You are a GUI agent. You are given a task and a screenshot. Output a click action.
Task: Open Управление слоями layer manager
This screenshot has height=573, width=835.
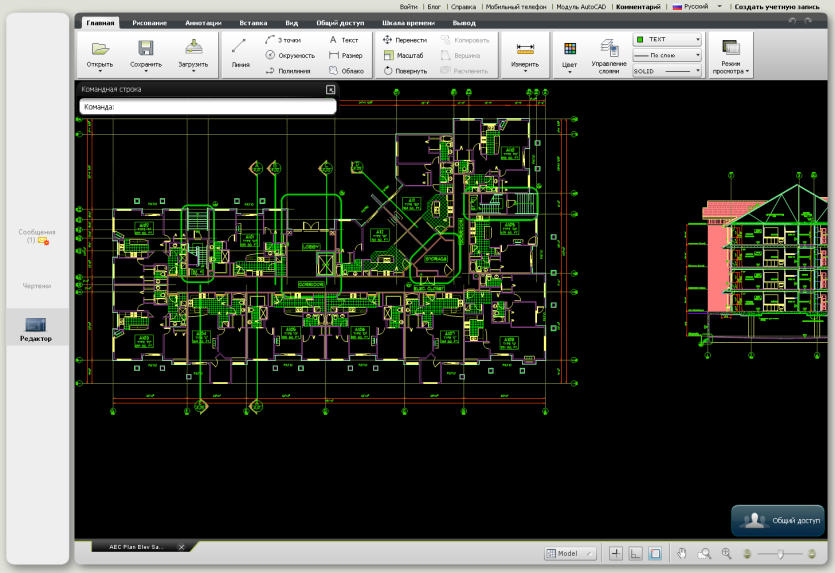tap(609, 55)
